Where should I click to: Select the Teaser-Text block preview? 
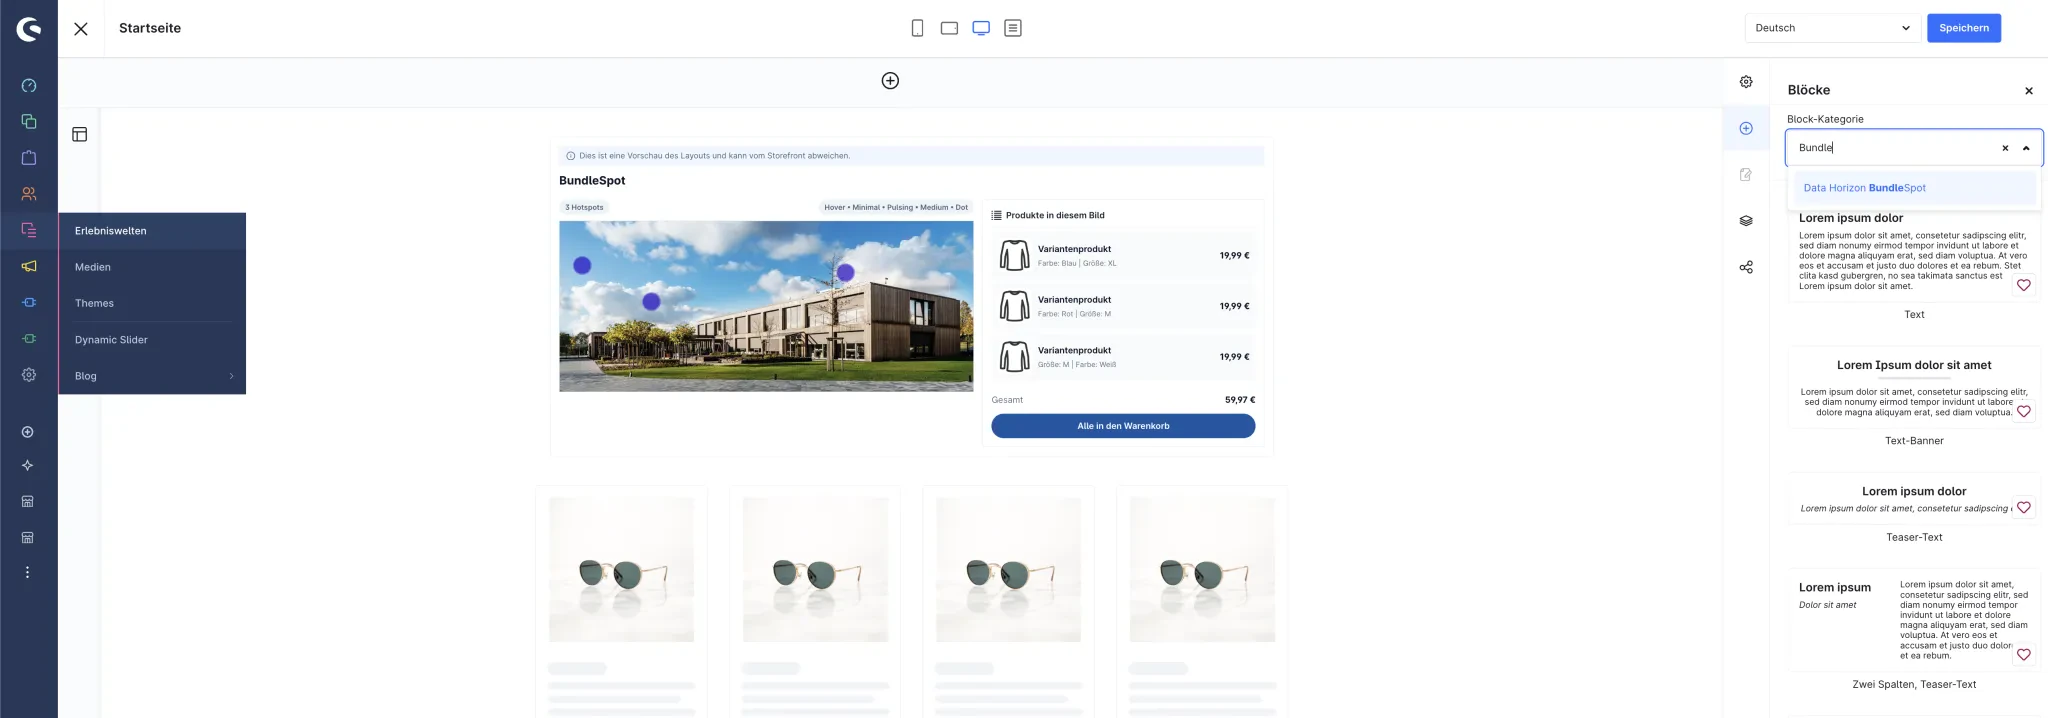click(x=1913, y=499)
